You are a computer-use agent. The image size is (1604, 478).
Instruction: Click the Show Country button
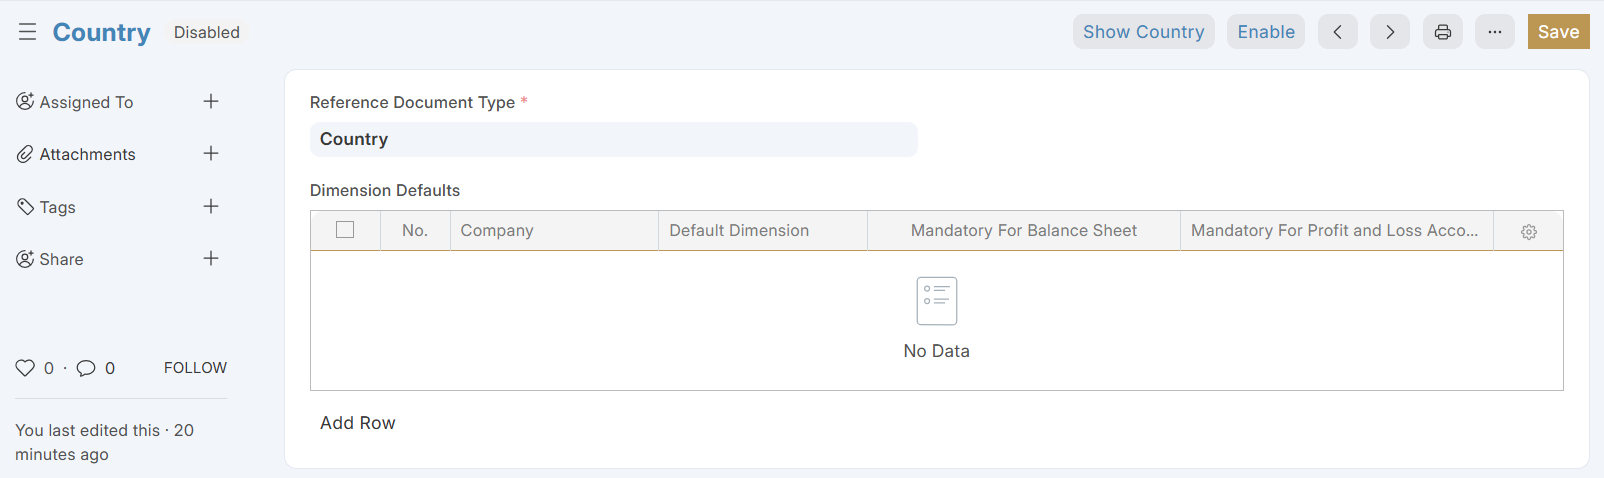(1144, 32)
